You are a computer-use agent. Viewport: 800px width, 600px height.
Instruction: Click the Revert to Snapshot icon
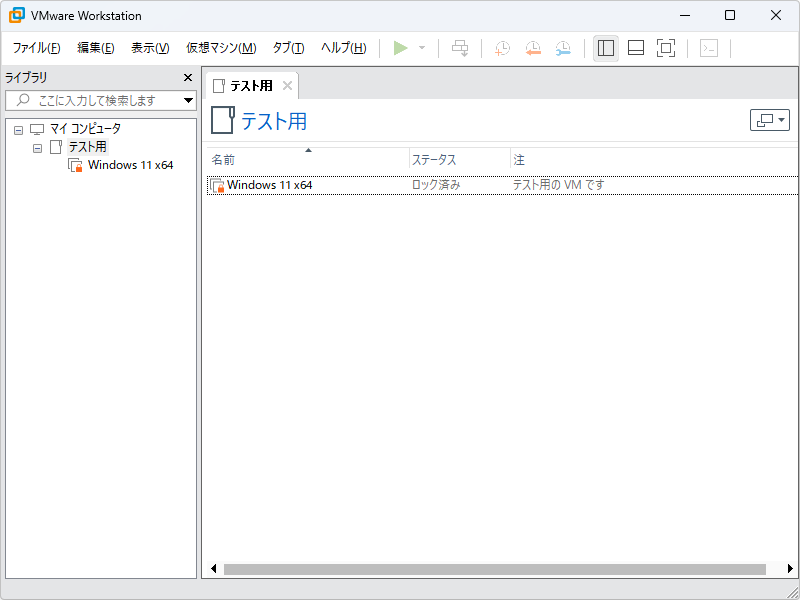(x=533, y=48)
